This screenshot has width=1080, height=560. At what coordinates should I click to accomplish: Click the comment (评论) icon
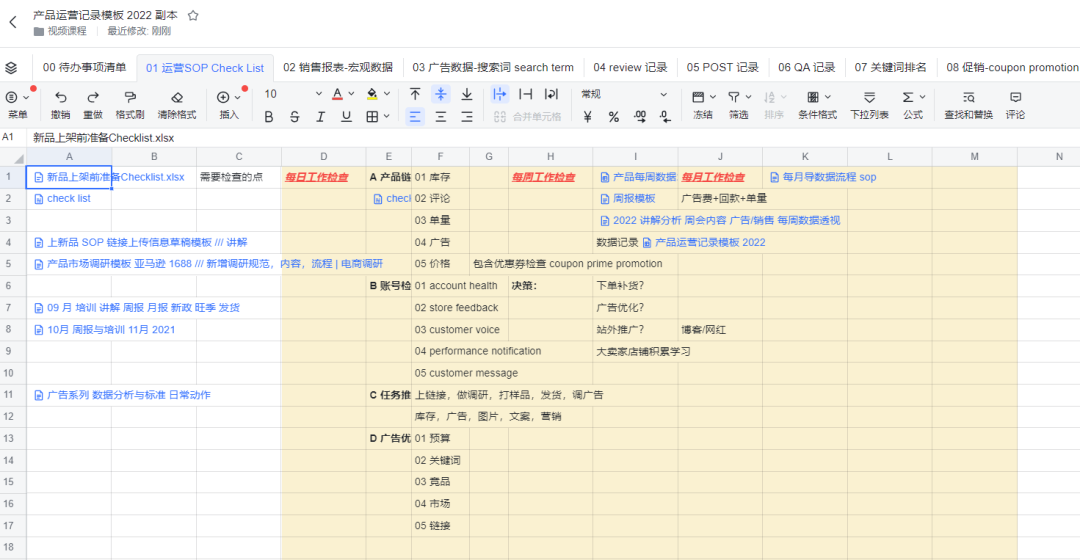coord(1015,97)
